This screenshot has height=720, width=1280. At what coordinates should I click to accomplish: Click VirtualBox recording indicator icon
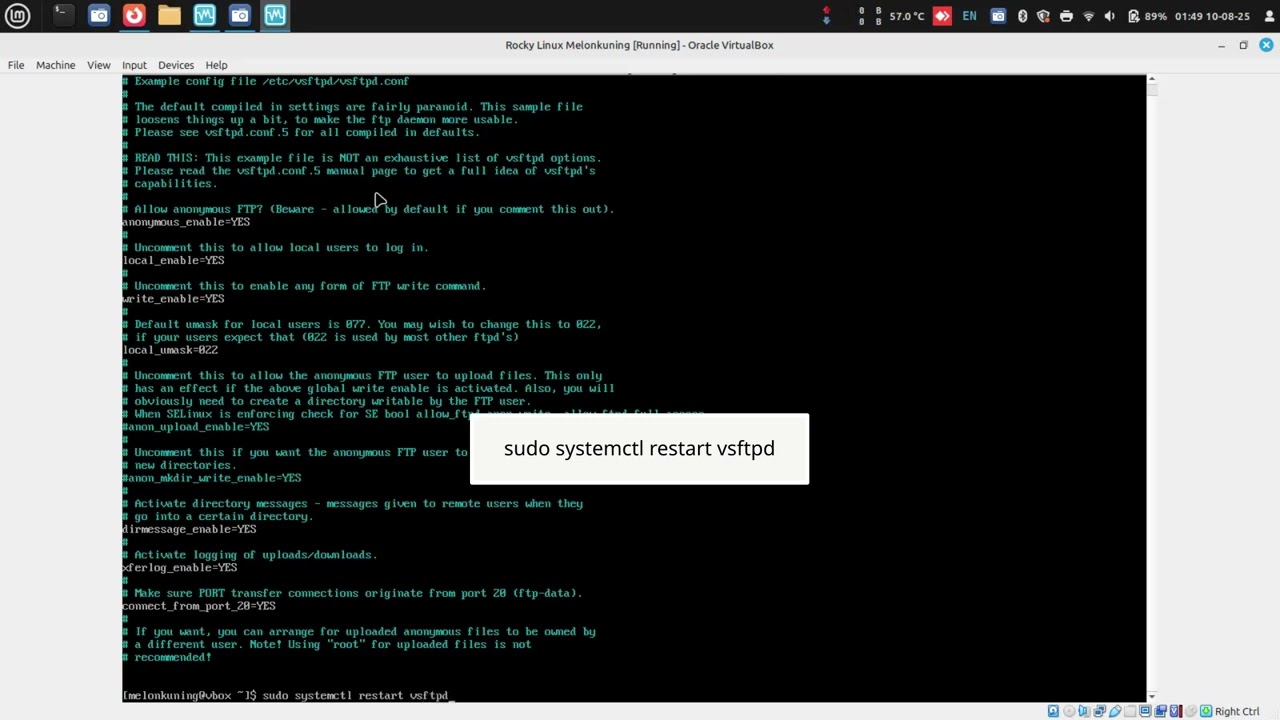(1161, 711)
